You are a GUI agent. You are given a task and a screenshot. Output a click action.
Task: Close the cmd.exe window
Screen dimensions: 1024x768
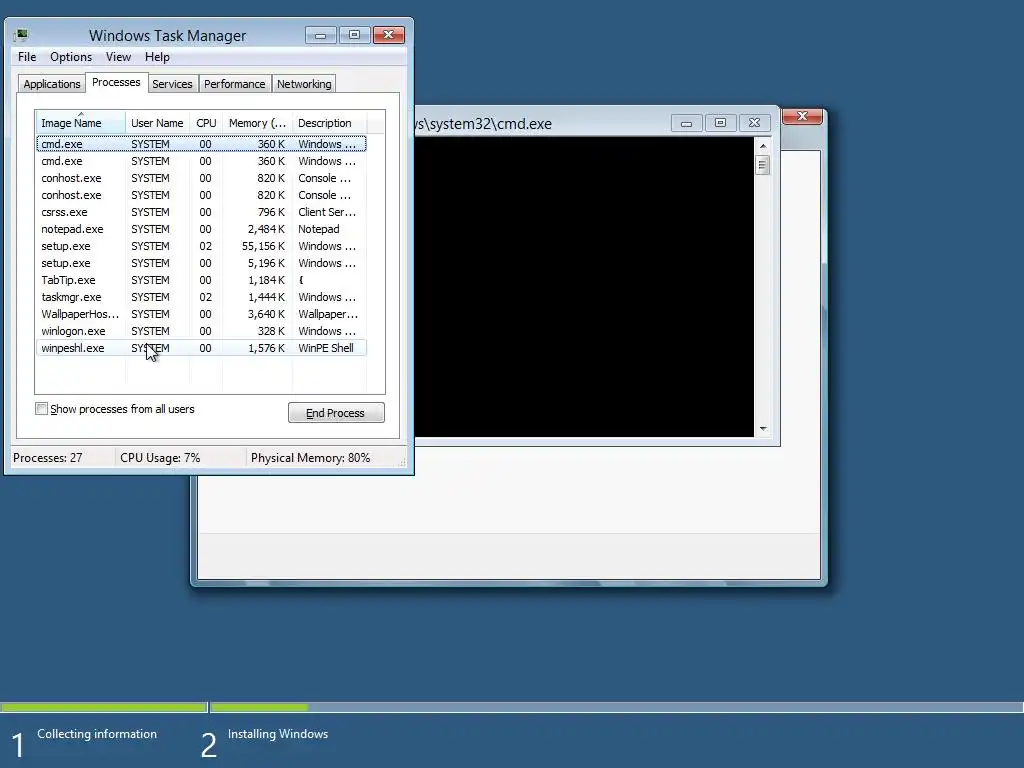click(x=754, y=123)
